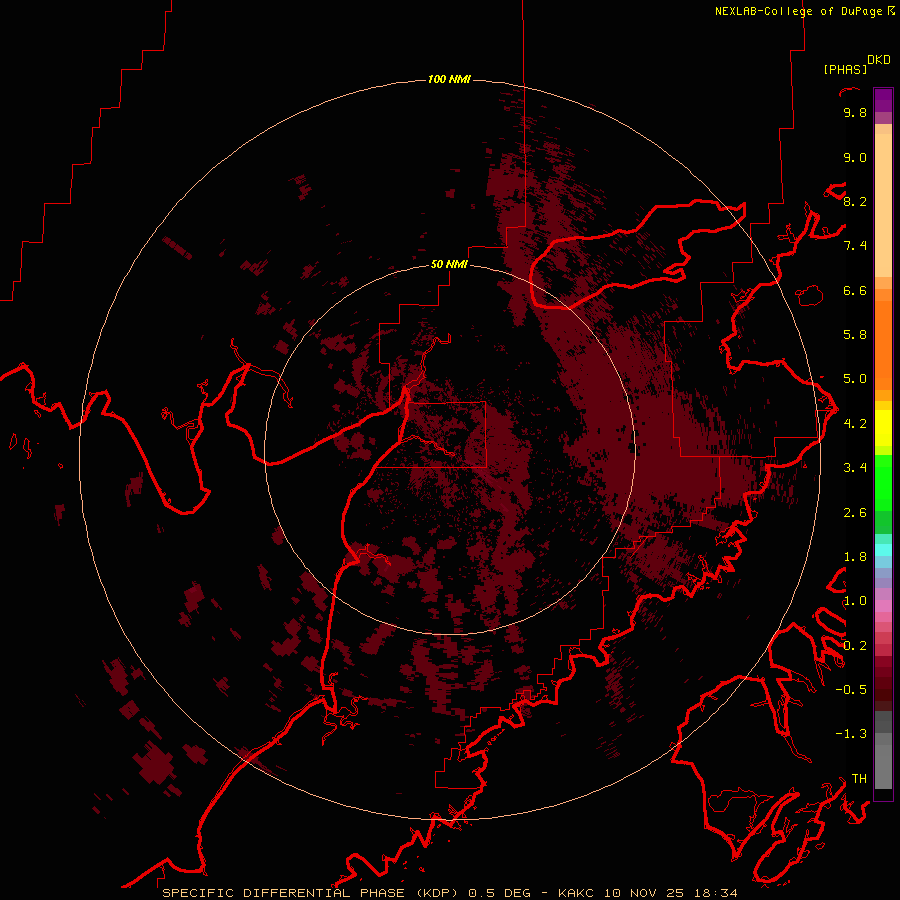
Task: Click the 7.4 scale value
Action: tap(855, 246)
